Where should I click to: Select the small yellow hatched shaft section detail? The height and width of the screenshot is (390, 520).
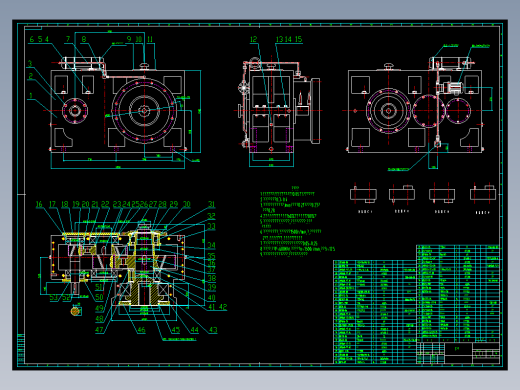(76, 311)
